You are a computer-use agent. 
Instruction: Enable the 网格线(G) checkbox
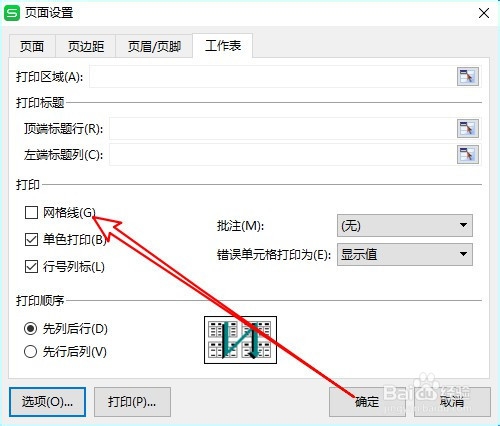coord(31,212)
